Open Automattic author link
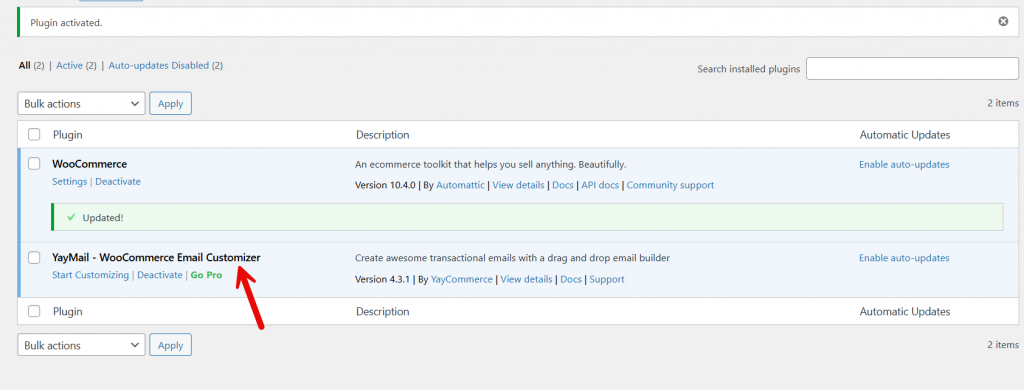This screenshot has height=390, width=1024. pos(460,185)
